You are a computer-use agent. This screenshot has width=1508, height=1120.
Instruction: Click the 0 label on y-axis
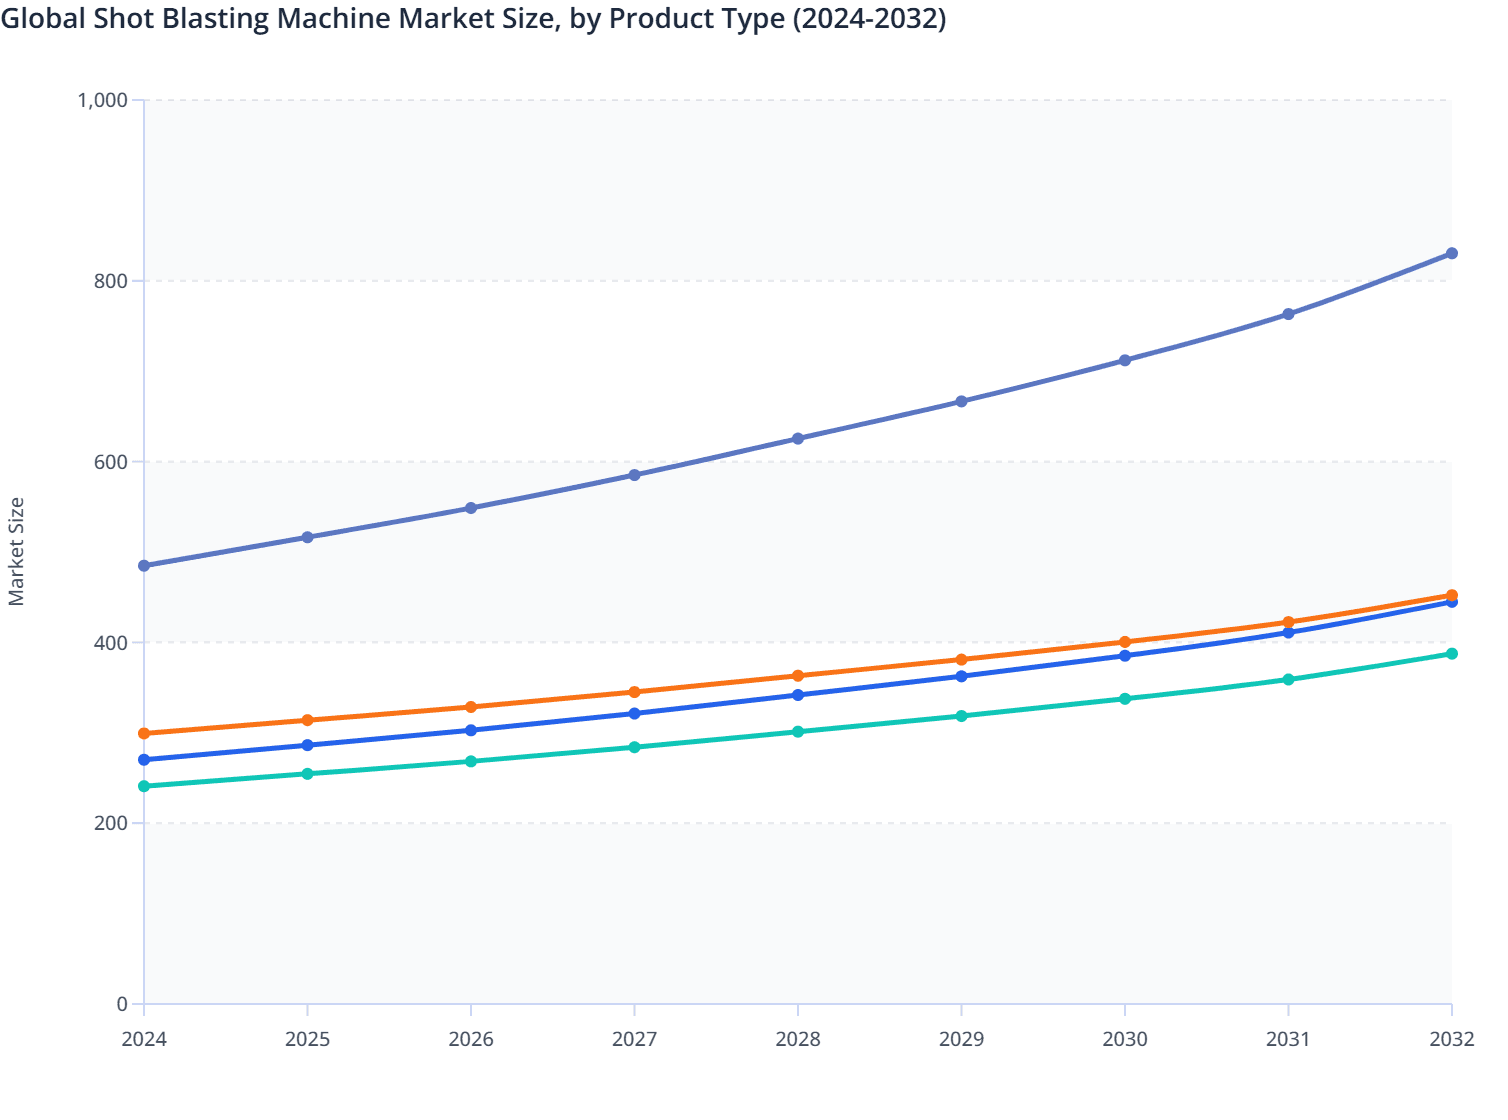[124, 1002]
